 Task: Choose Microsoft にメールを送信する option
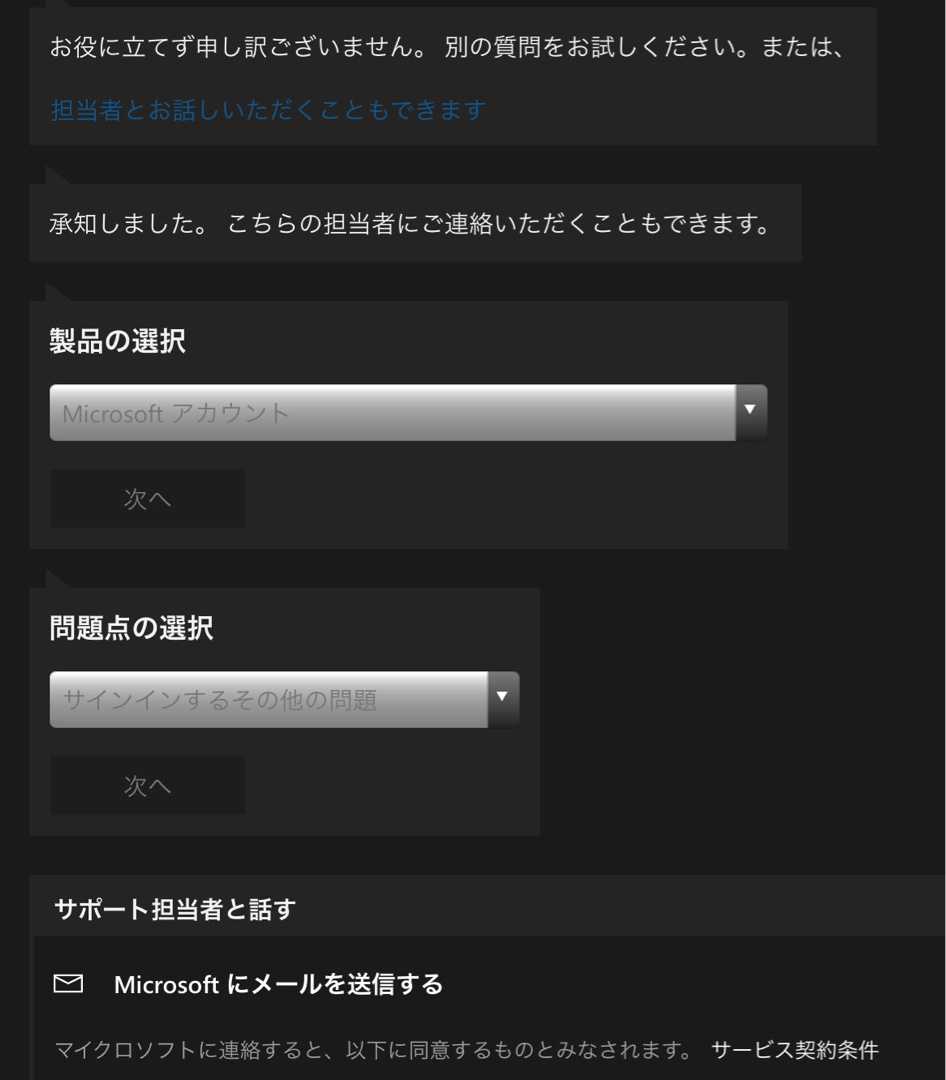[278, 984]
